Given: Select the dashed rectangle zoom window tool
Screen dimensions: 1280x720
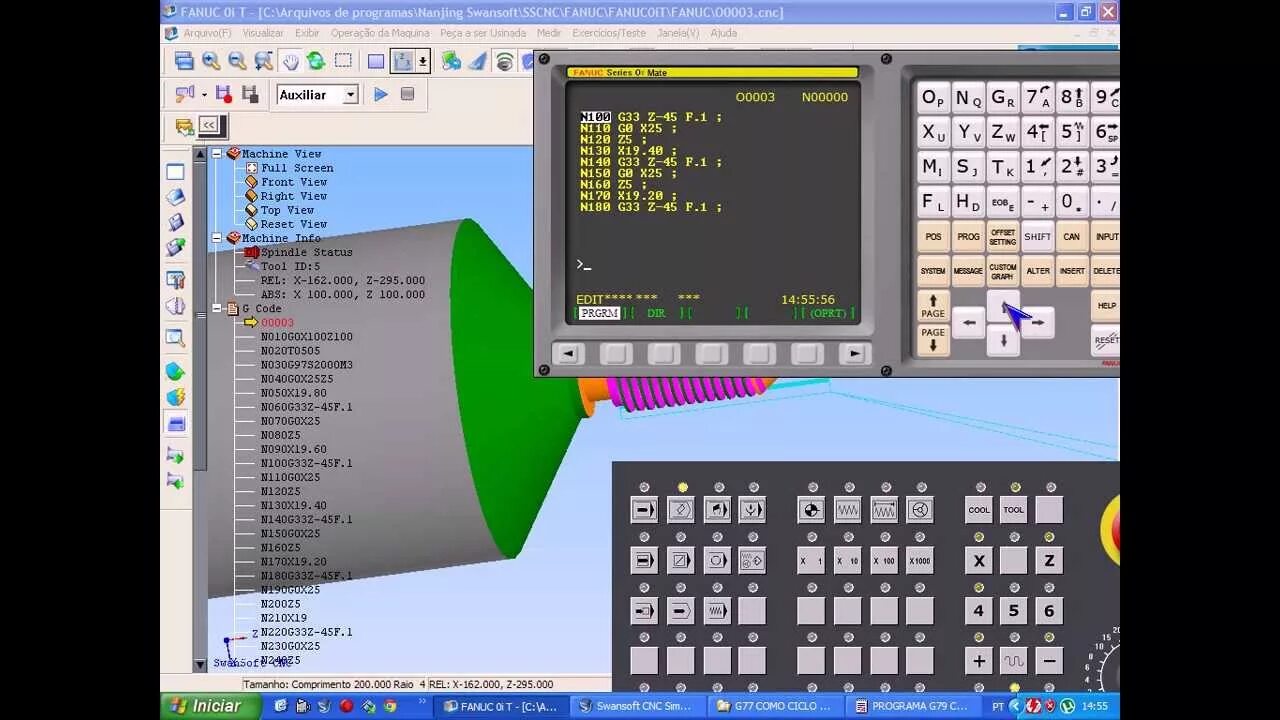Looking at the screenshot, I should point(343,61).
